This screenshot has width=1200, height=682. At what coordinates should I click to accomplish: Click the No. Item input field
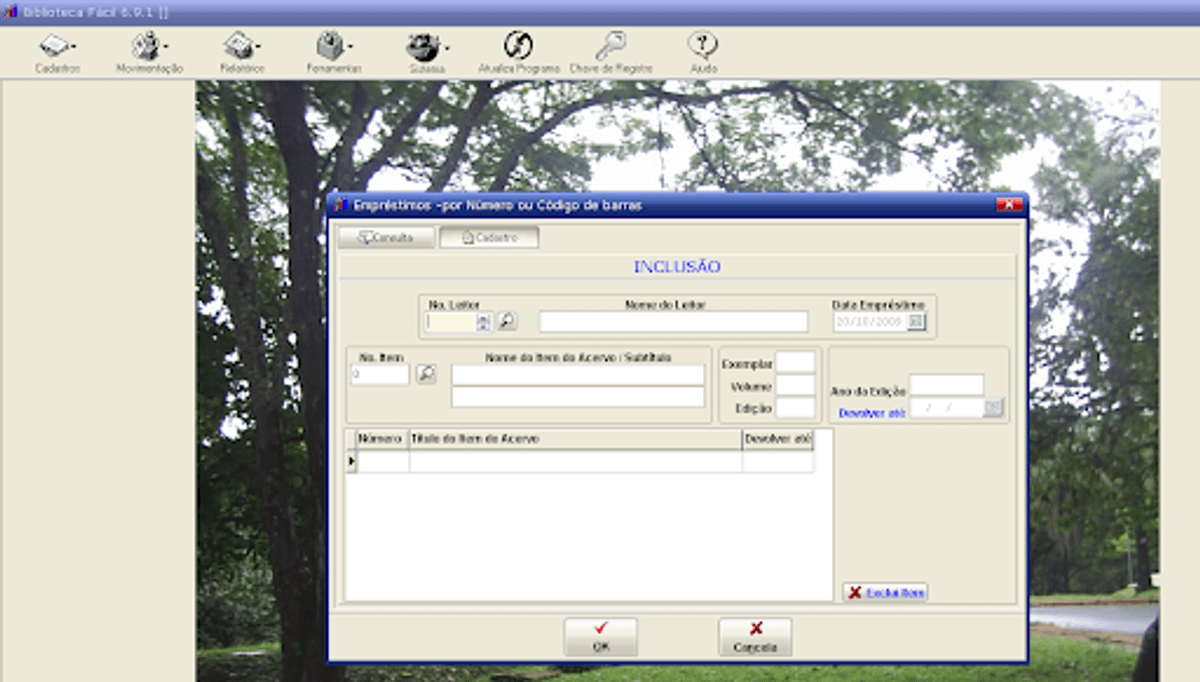coord(380,374)
